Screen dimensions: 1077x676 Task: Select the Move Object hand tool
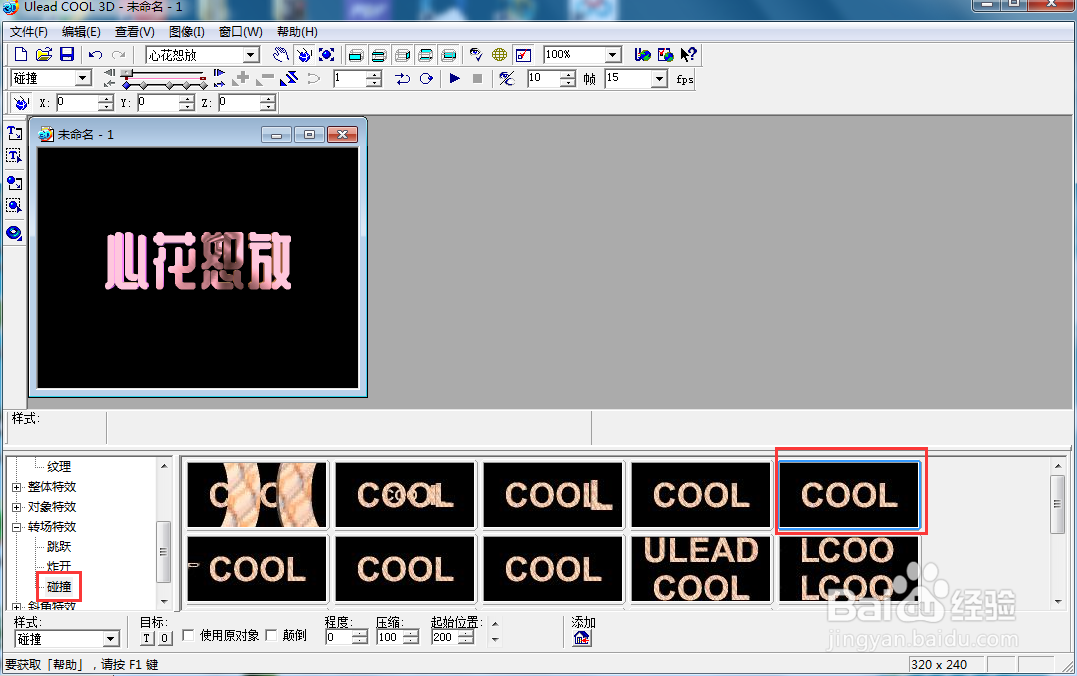click(280, 54)
